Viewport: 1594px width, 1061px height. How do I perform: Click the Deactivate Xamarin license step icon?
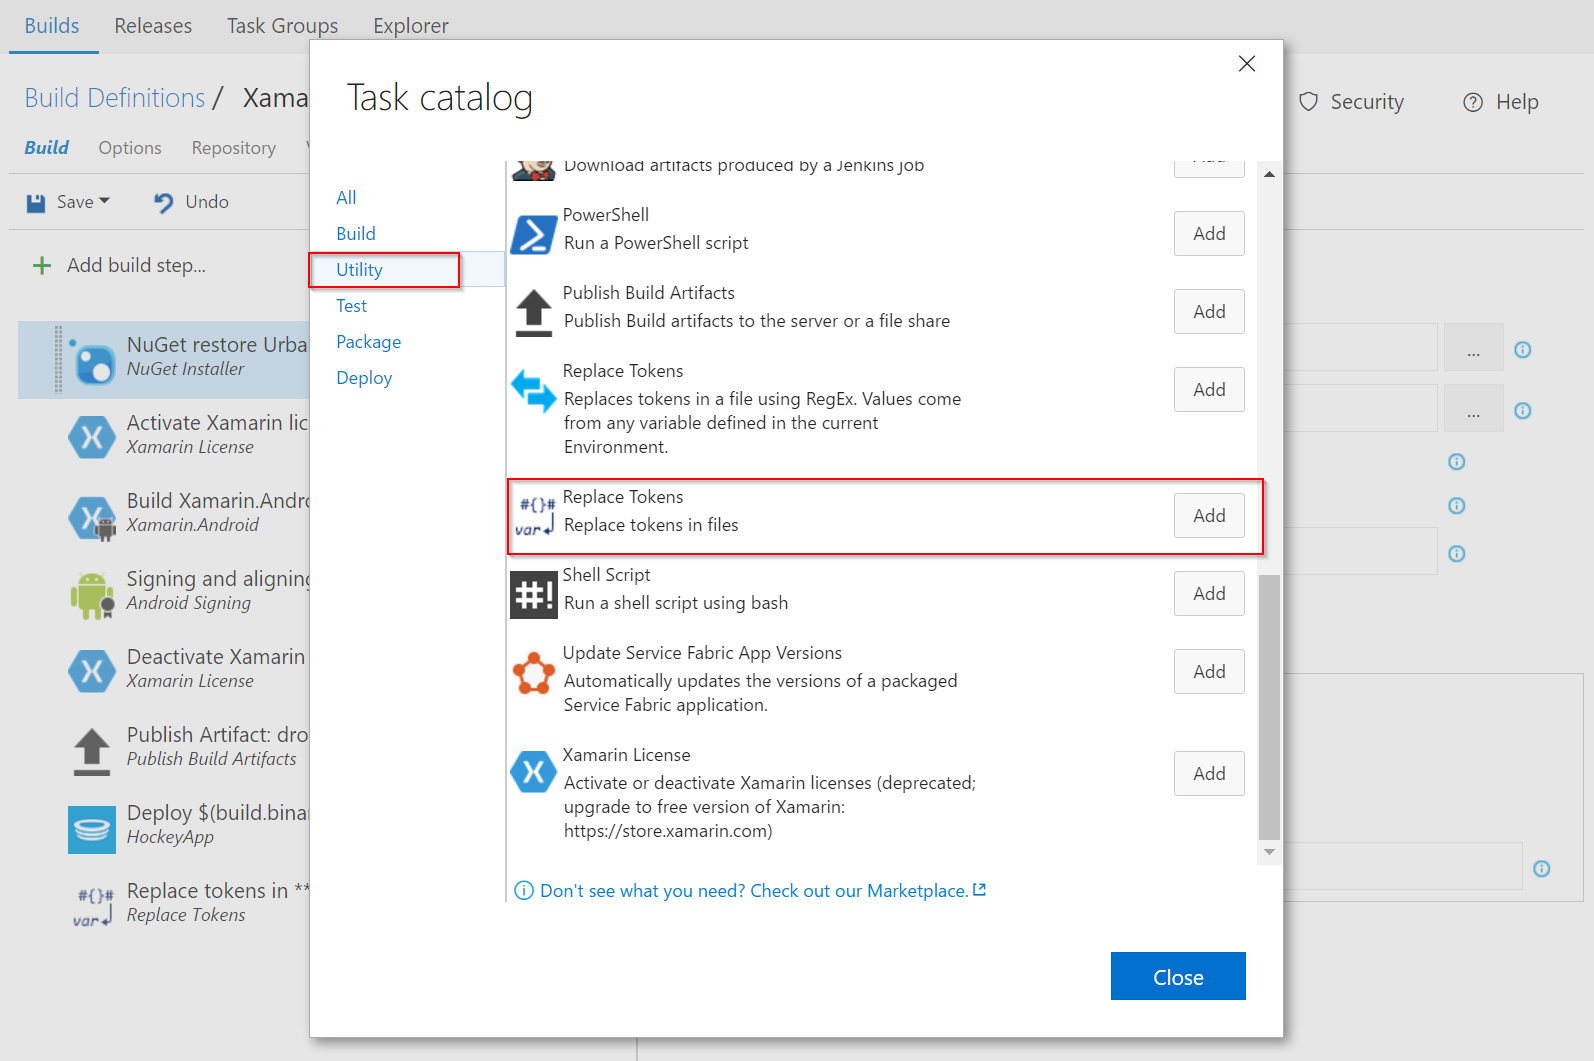pos(92,671)
